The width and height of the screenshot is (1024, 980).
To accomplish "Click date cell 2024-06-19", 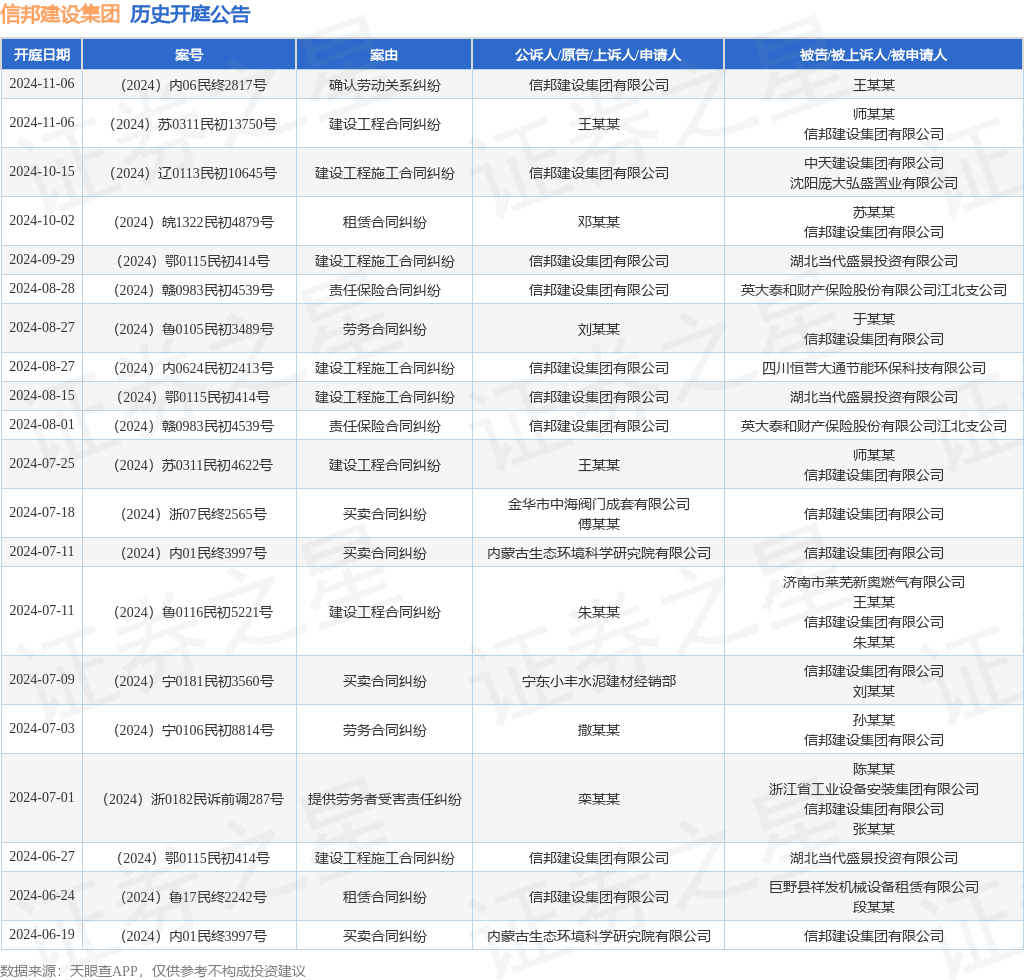I will pos(42,934).
